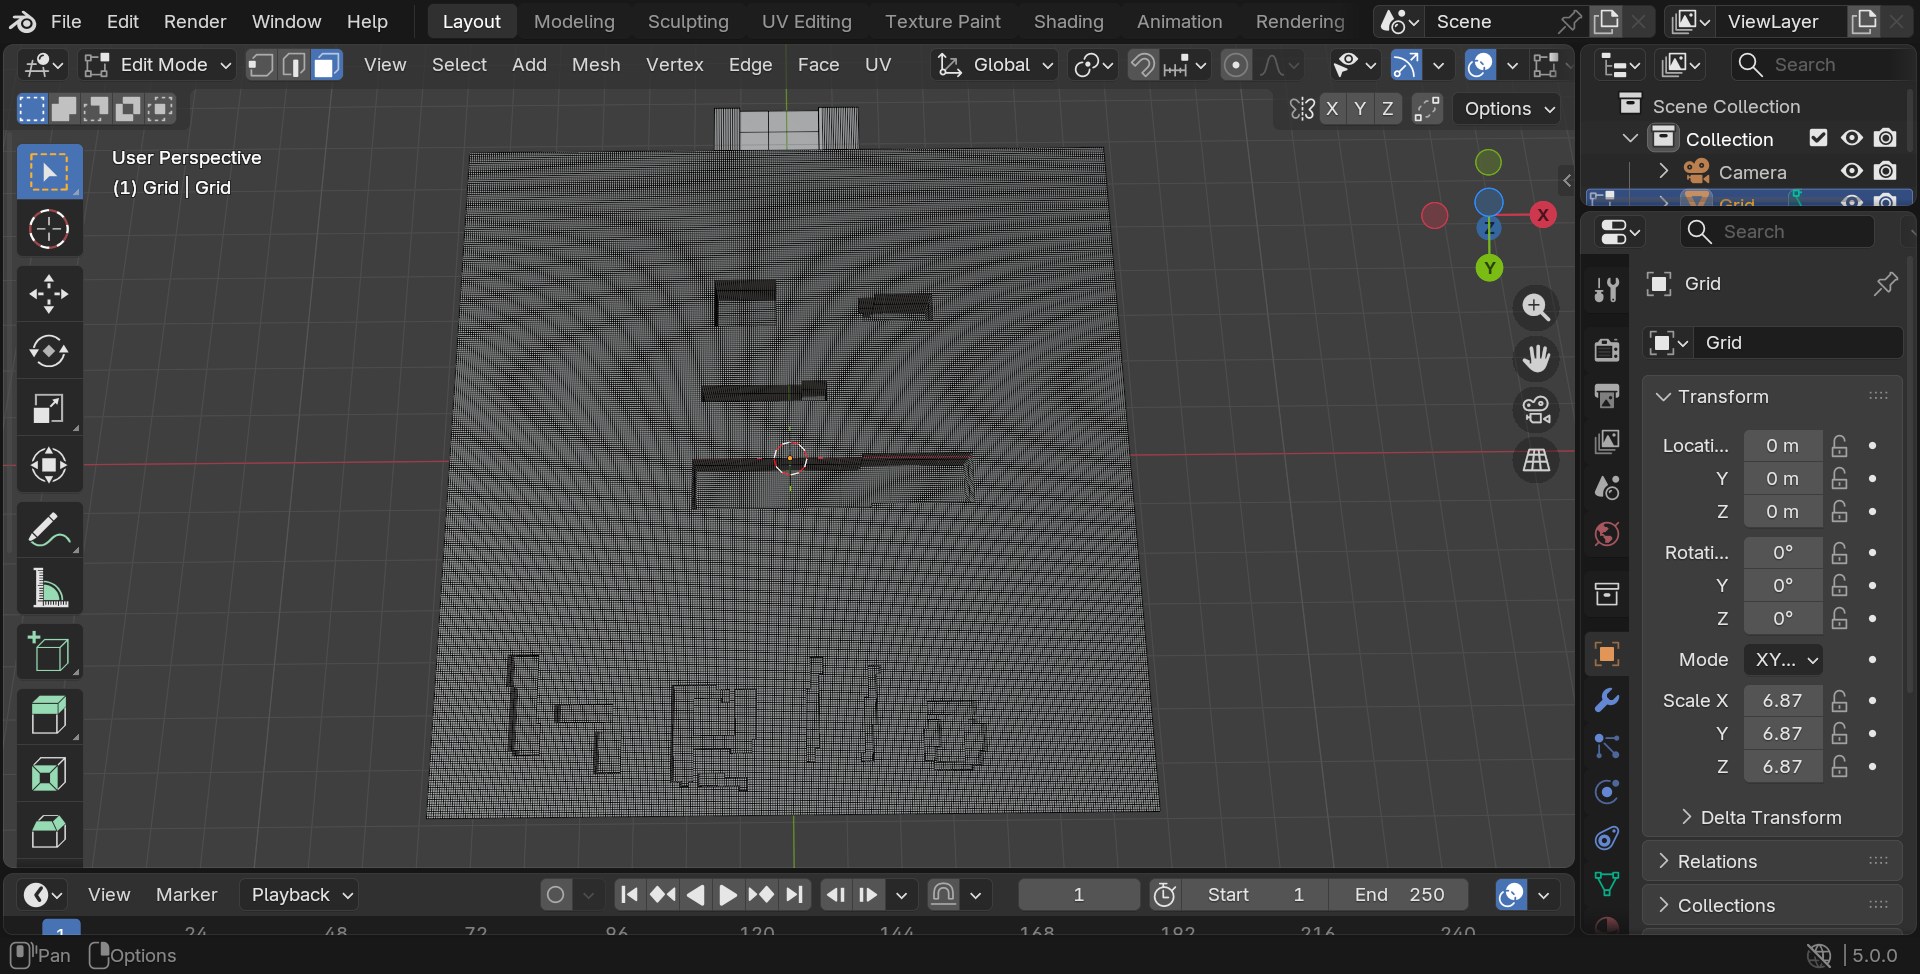Expand the Camera tree item

coord(1664,172)
